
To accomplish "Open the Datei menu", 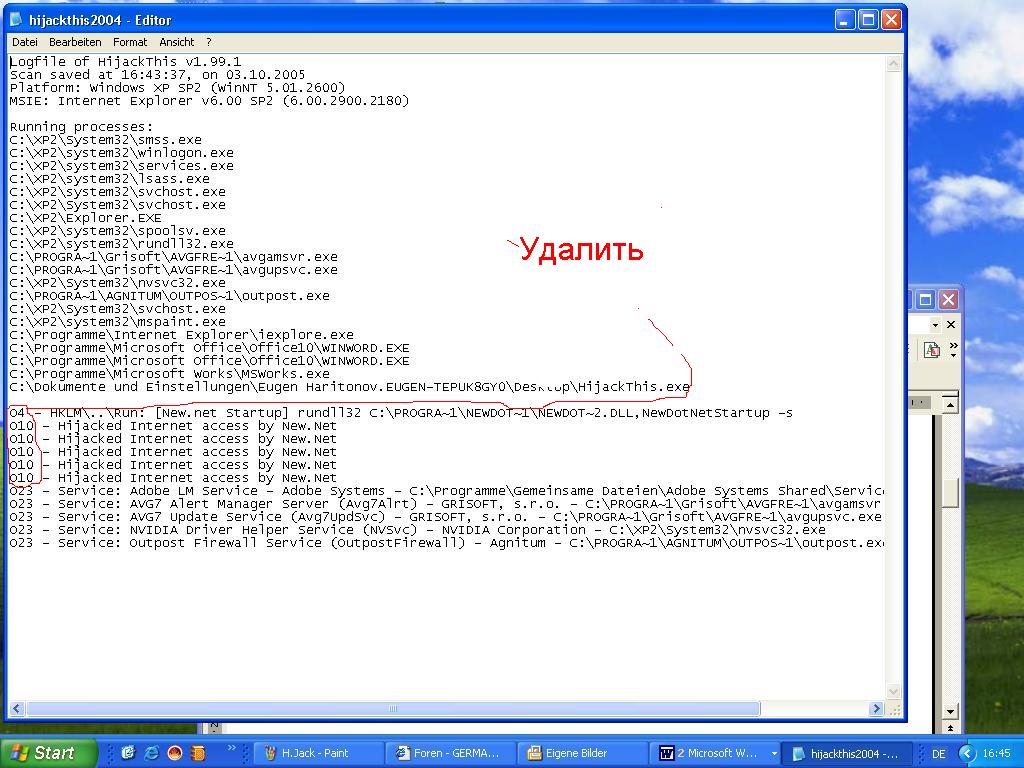I will pyautogui.click(x=24, y=42).
